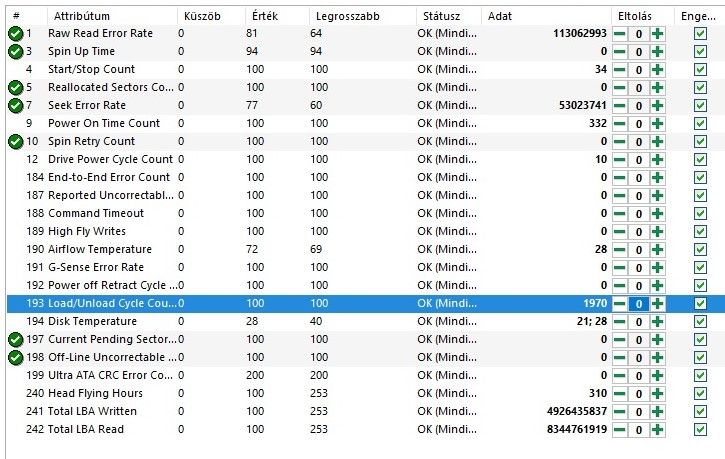Image resolution: width=725 pixels, height=459 pixels.
Task: Click data value 53023741
Action: pos(583,105)
